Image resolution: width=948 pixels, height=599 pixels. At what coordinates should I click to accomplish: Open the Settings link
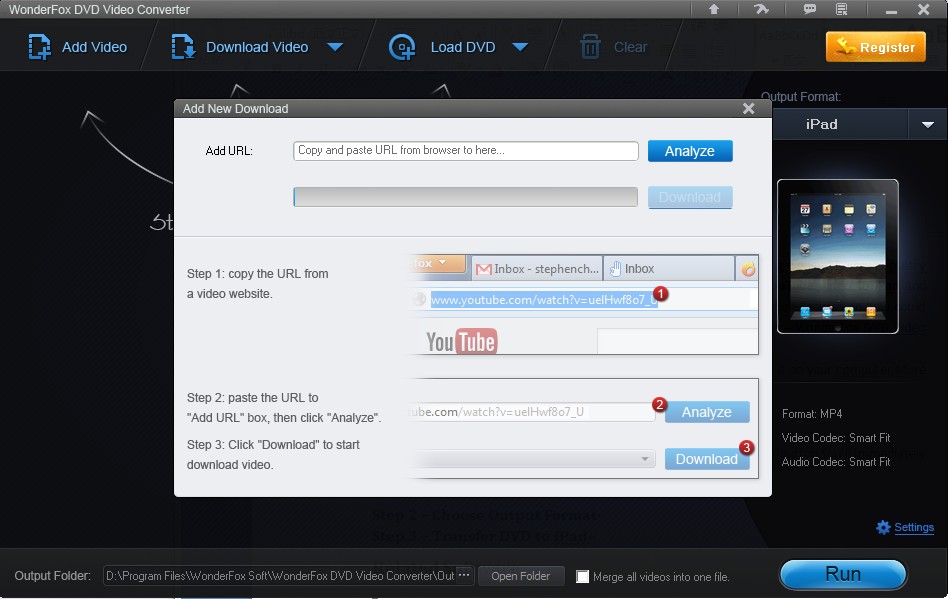[x=914, y=527]
